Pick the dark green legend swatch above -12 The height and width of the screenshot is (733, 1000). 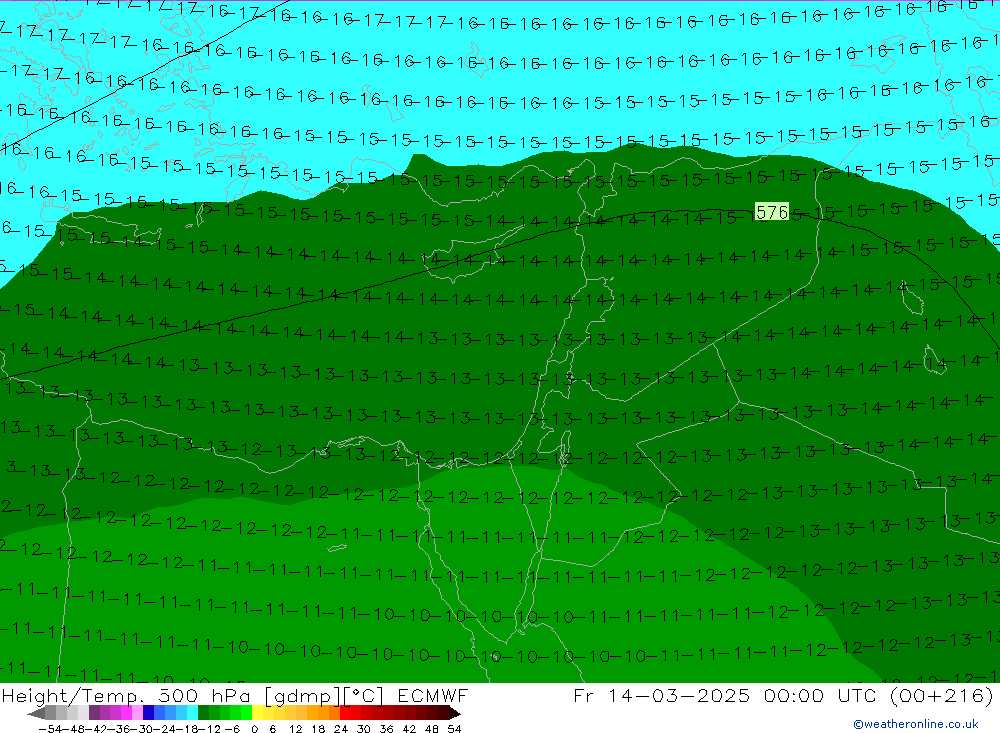tap(203, 713)
